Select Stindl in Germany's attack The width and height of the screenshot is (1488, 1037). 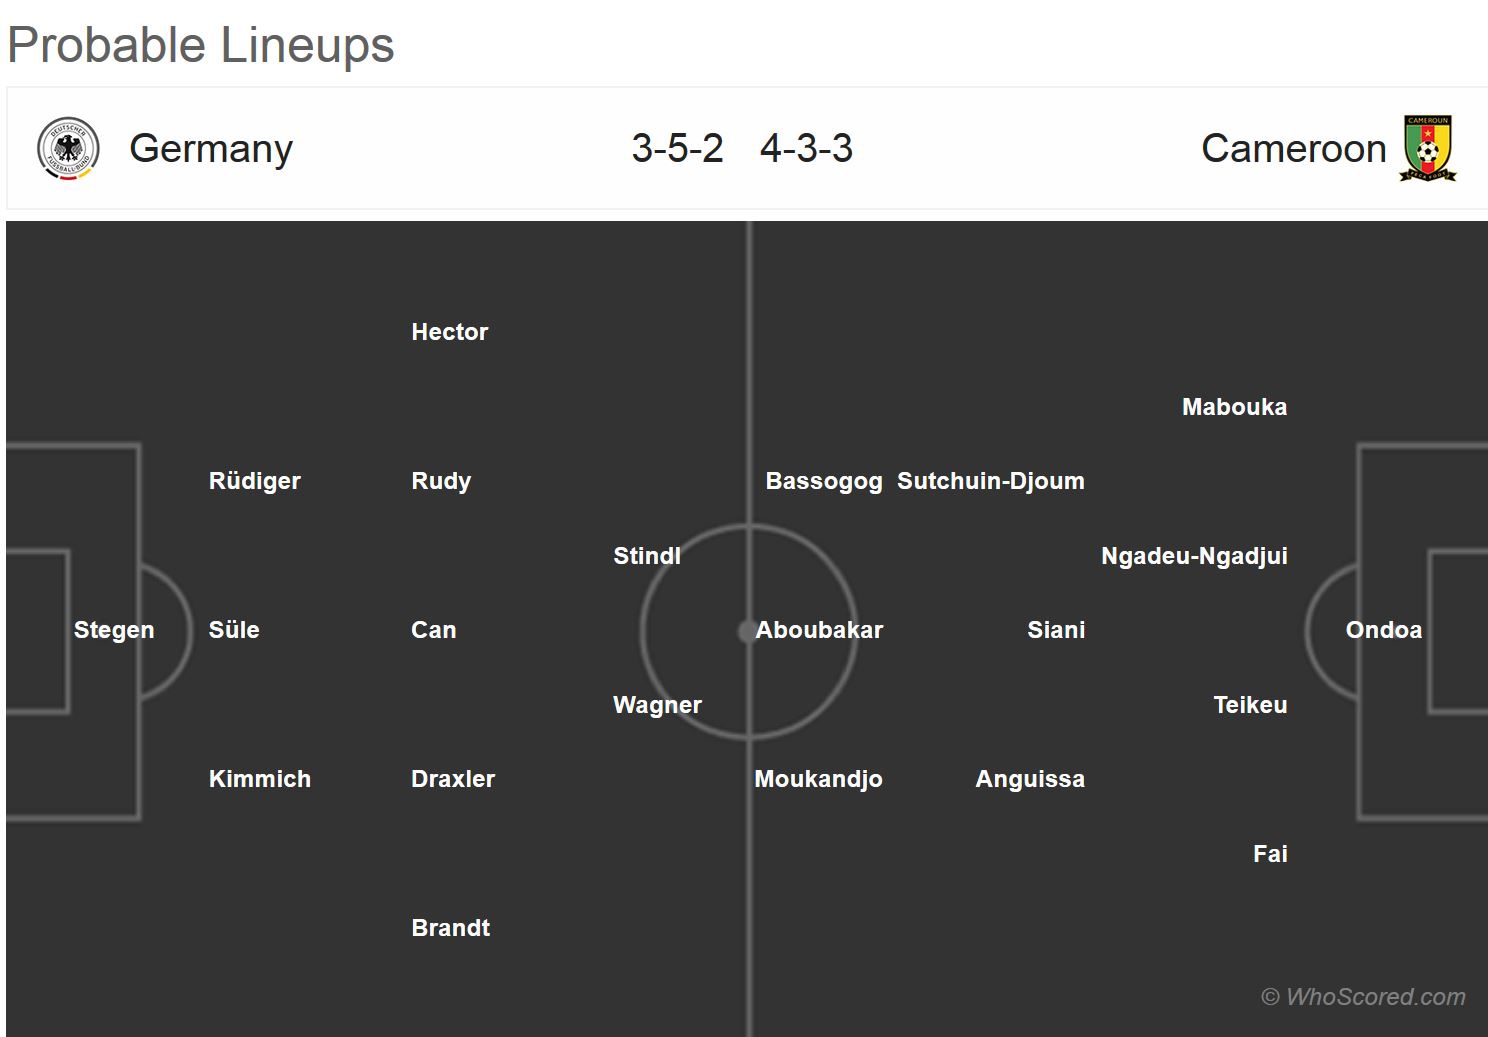646,556
